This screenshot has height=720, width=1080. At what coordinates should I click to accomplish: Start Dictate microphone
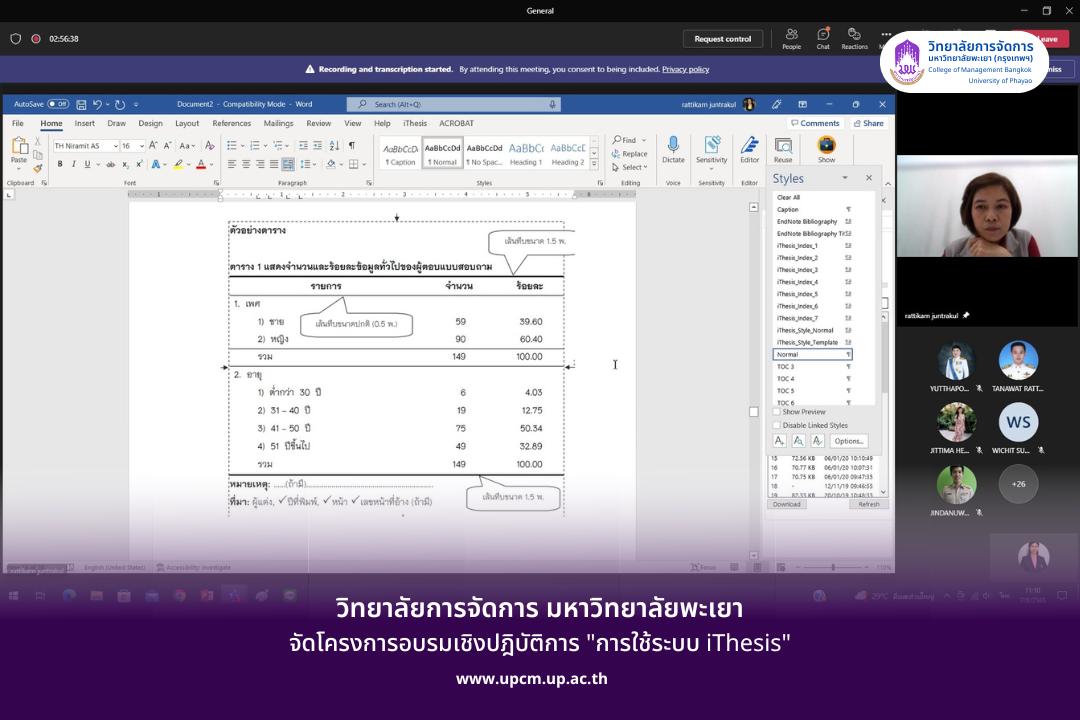(673, 150)
